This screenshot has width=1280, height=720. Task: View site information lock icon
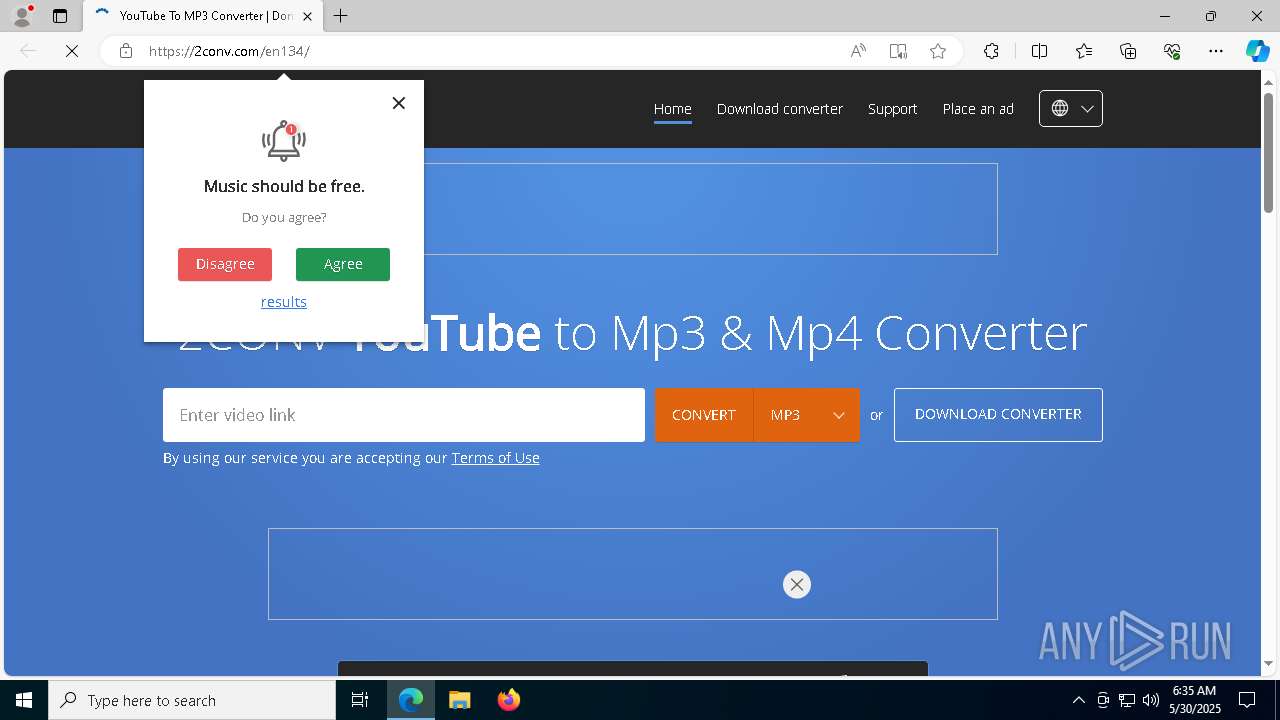(x=126, y=51)
